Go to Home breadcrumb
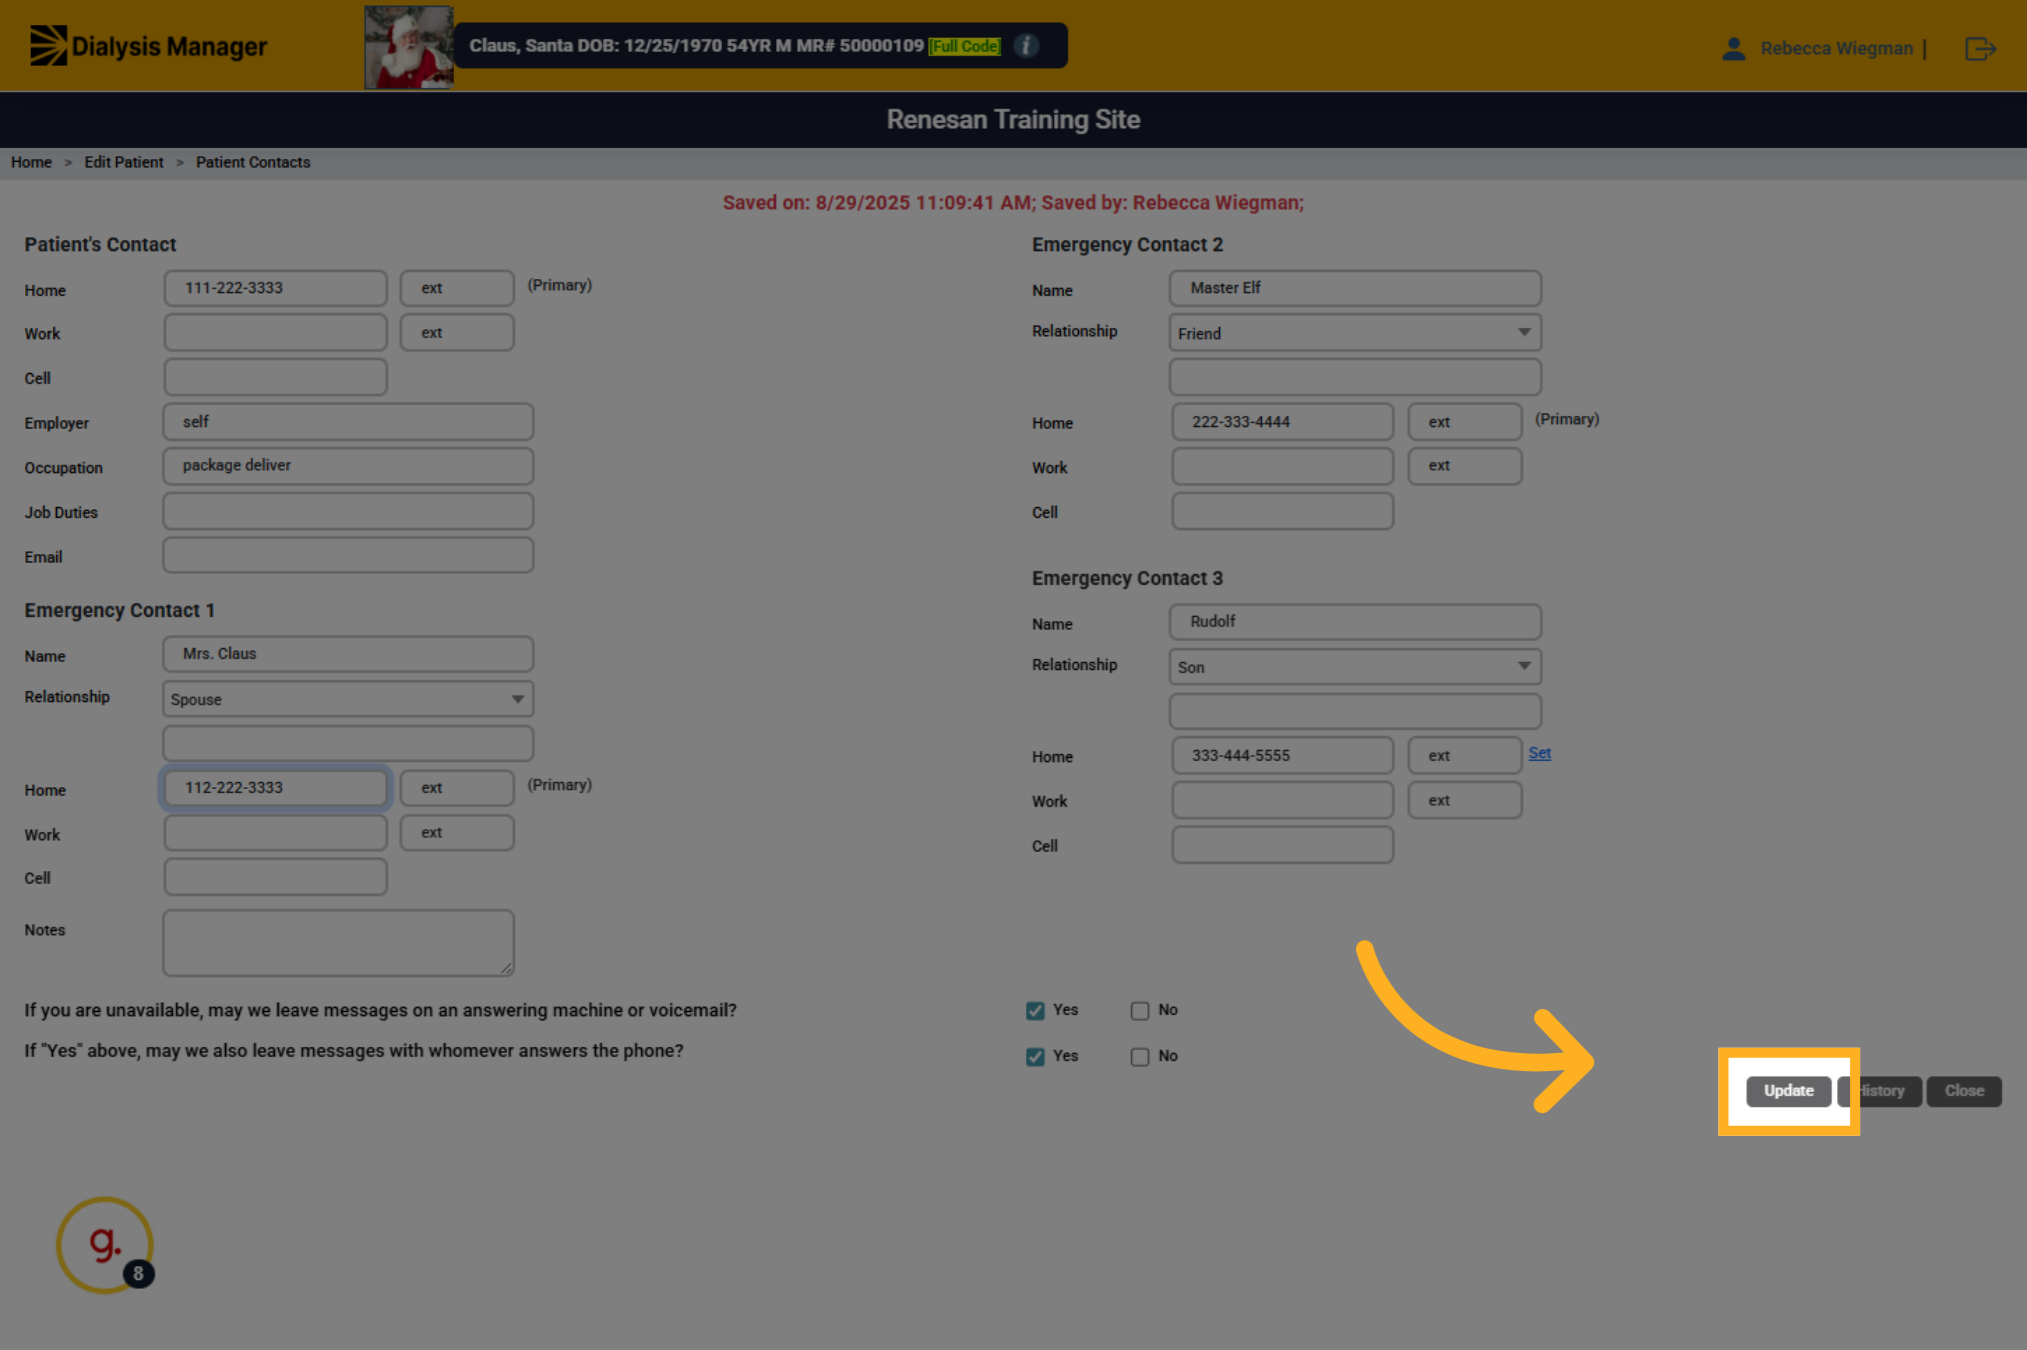 pos(31,162)
